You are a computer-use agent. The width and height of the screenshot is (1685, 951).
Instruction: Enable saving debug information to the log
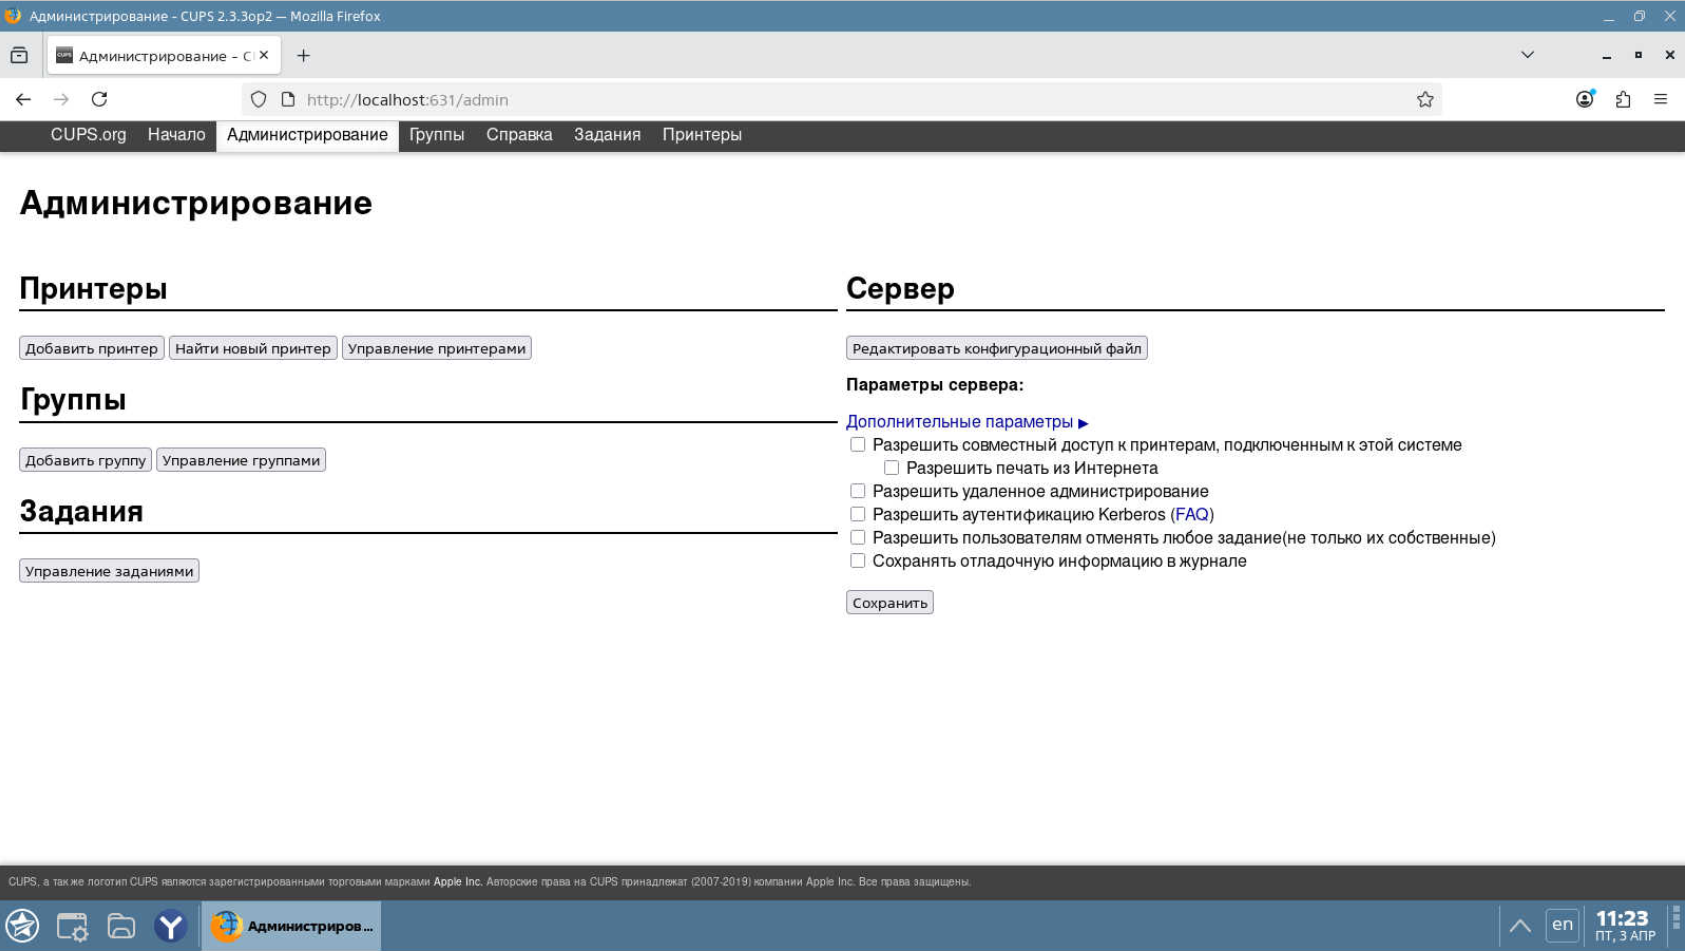pos(857,560)
